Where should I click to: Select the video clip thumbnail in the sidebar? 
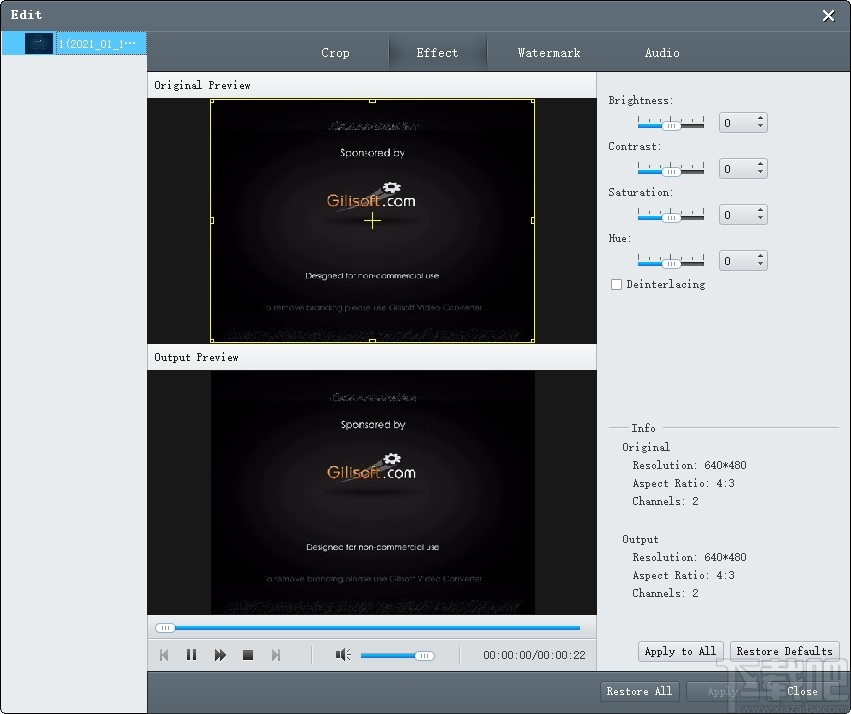(x=37, y=44)
